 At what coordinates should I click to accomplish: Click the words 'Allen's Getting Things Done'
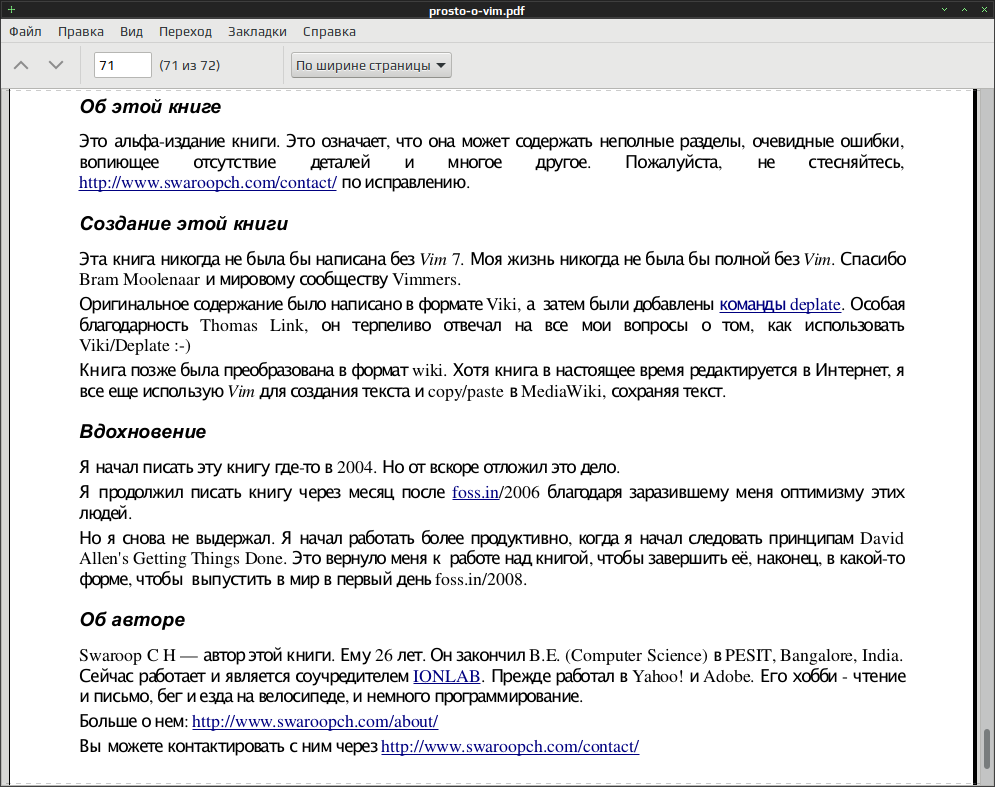(181, 559)
